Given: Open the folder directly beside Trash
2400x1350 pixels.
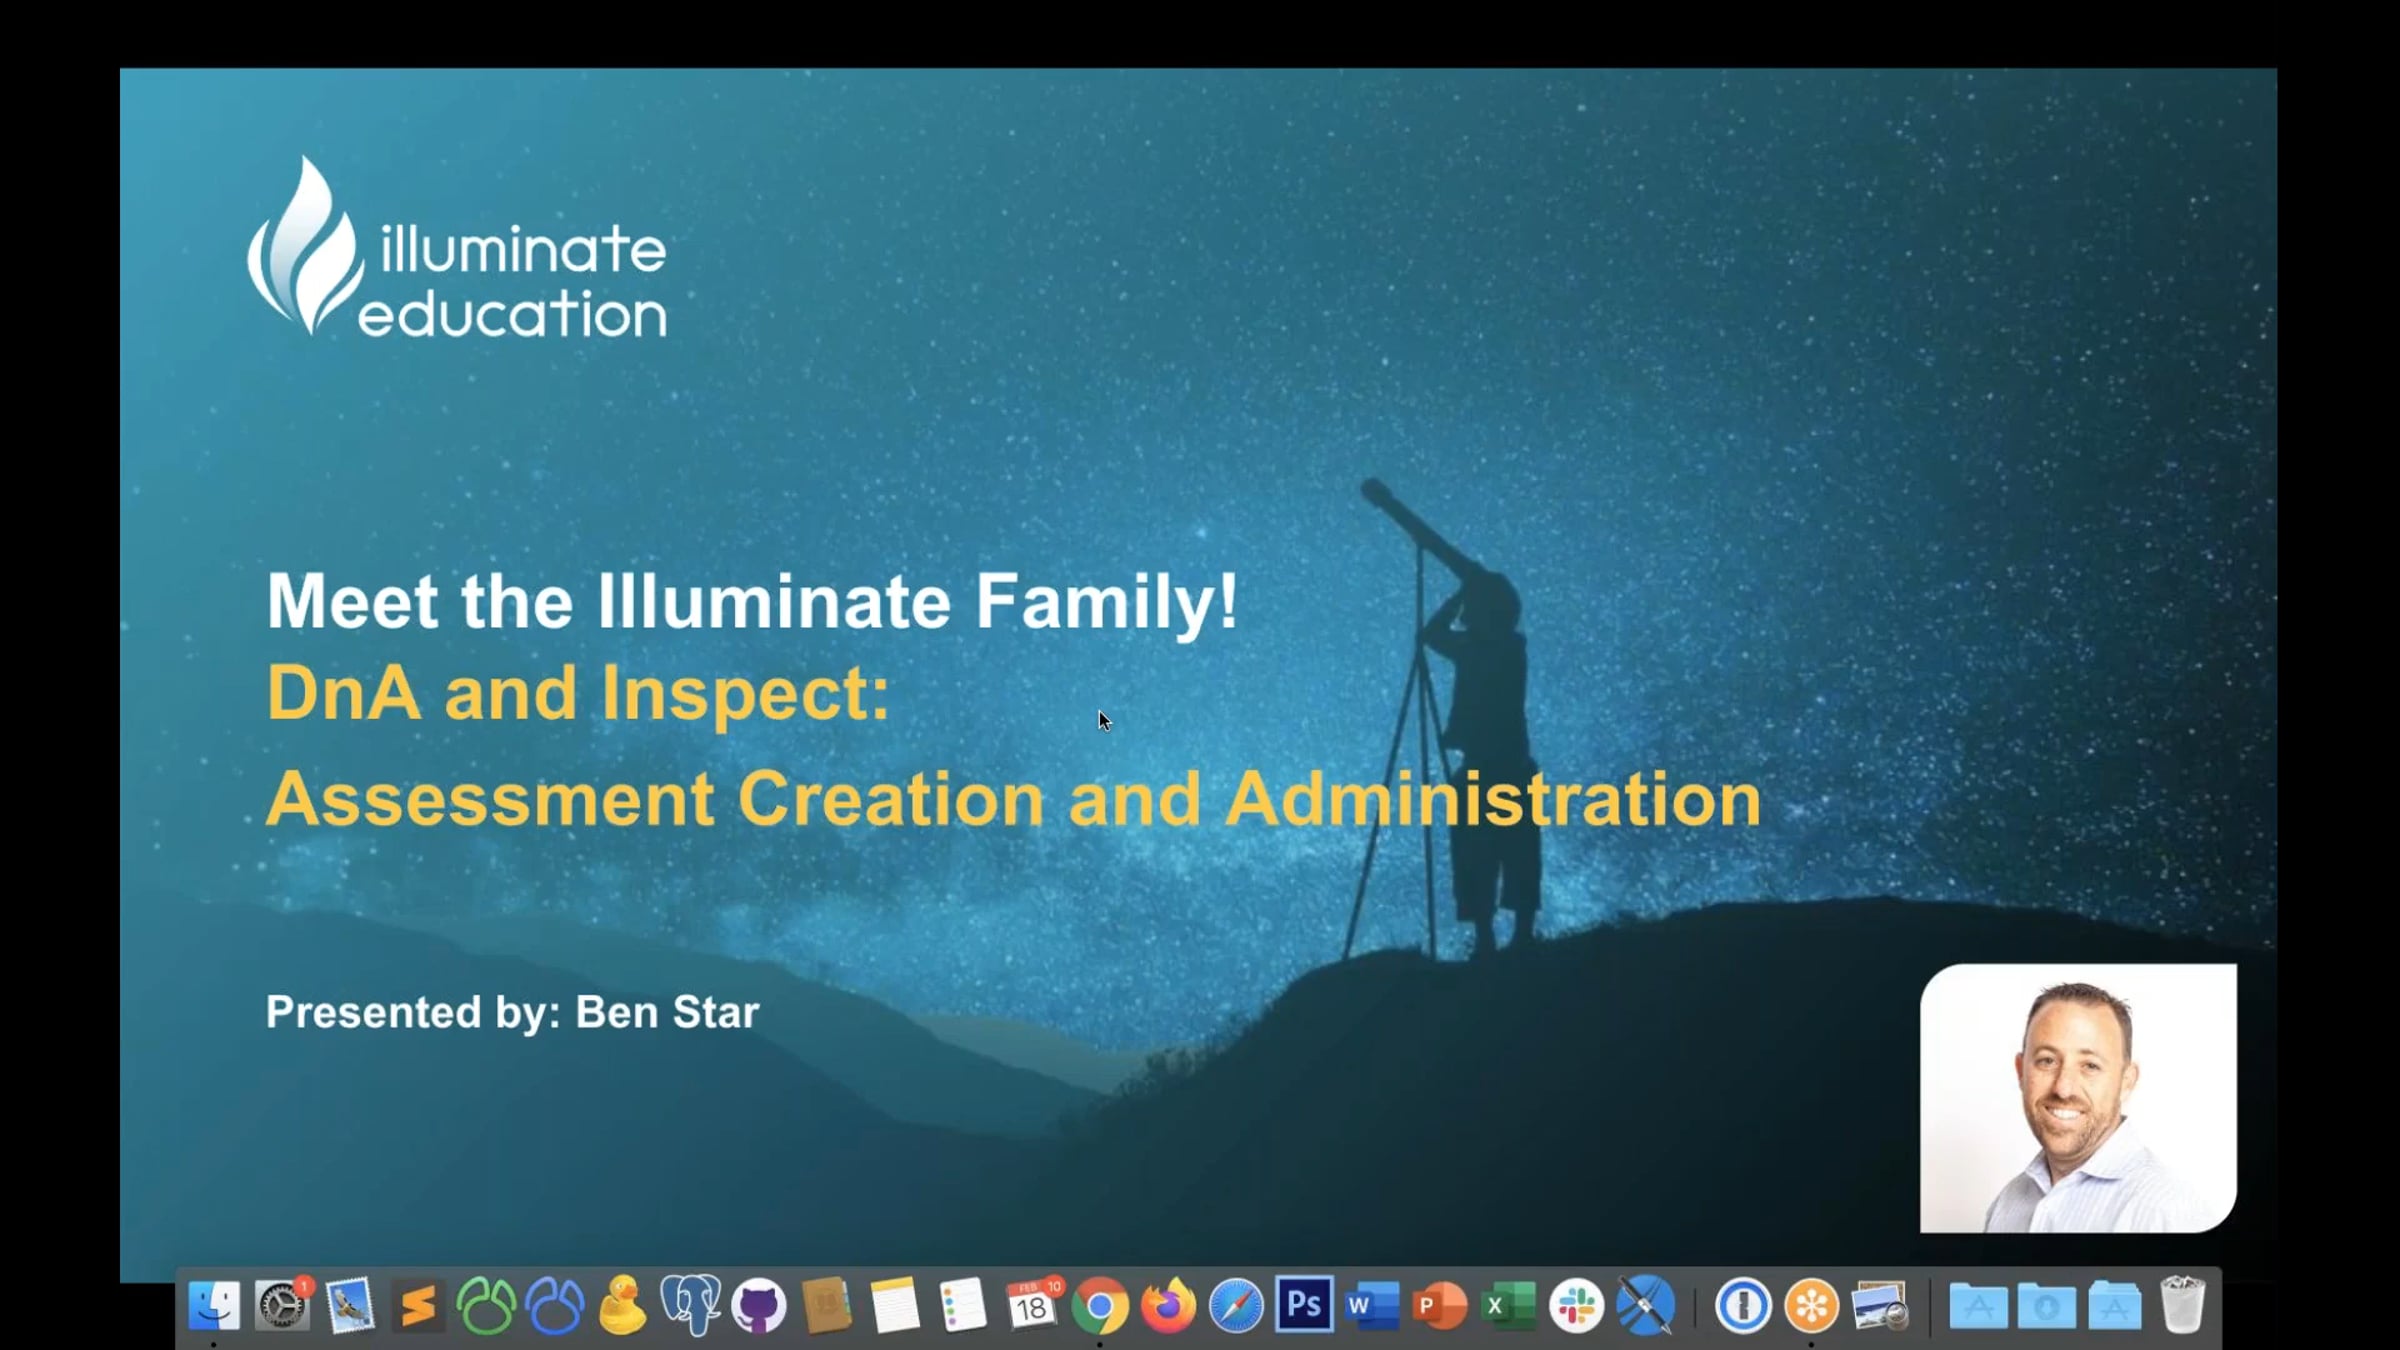Looking at the screenshot, I should [2114, 1305].
